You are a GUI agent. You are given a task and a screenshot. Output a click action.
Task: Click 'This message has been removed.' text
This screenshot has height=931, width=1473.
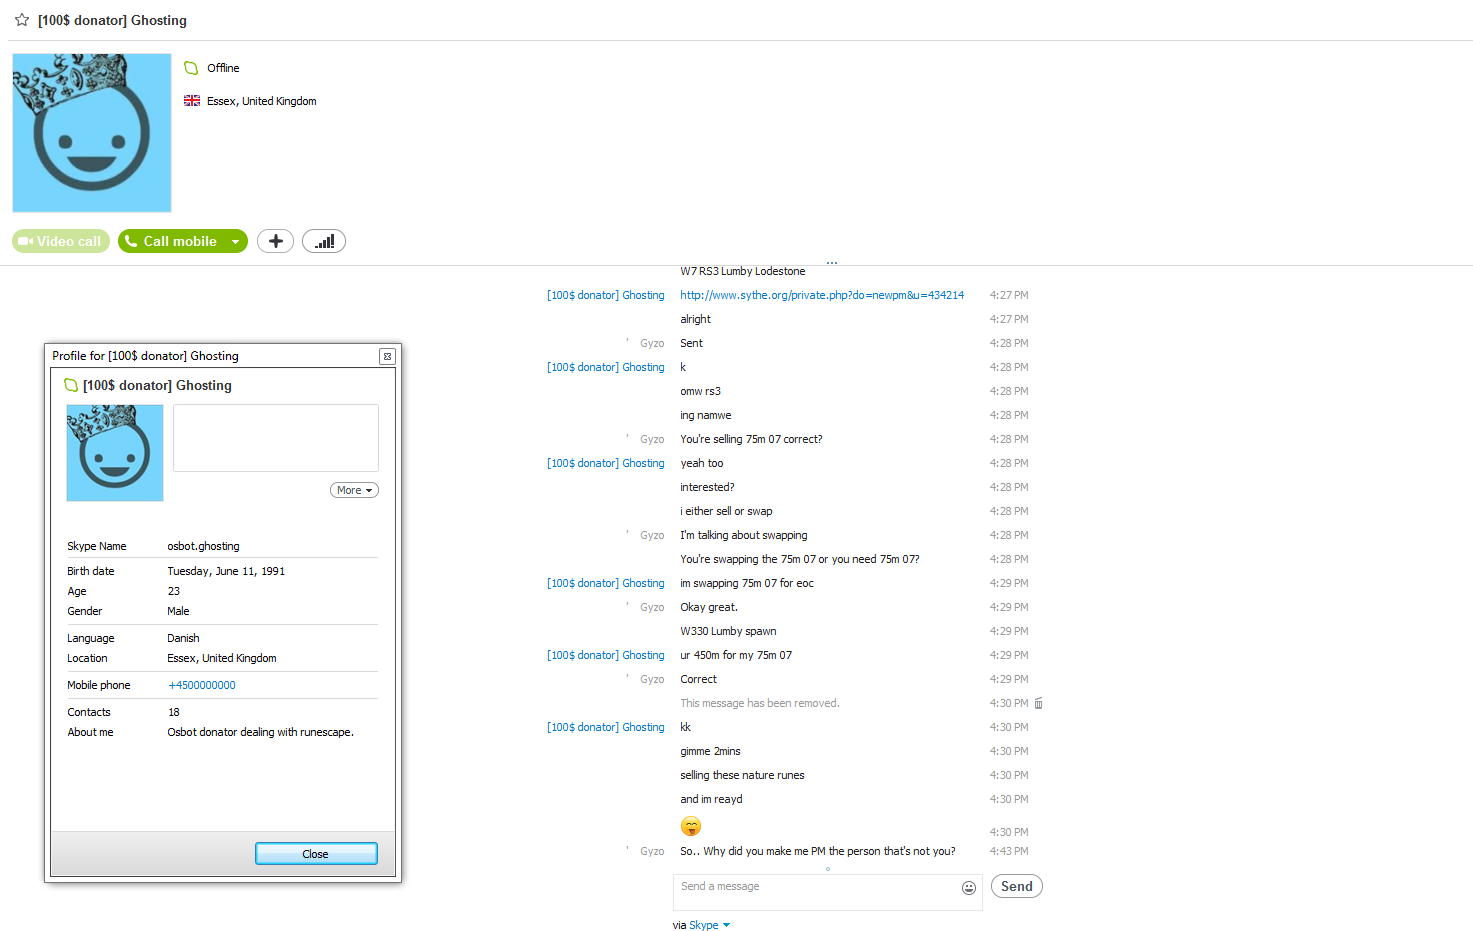760,703
